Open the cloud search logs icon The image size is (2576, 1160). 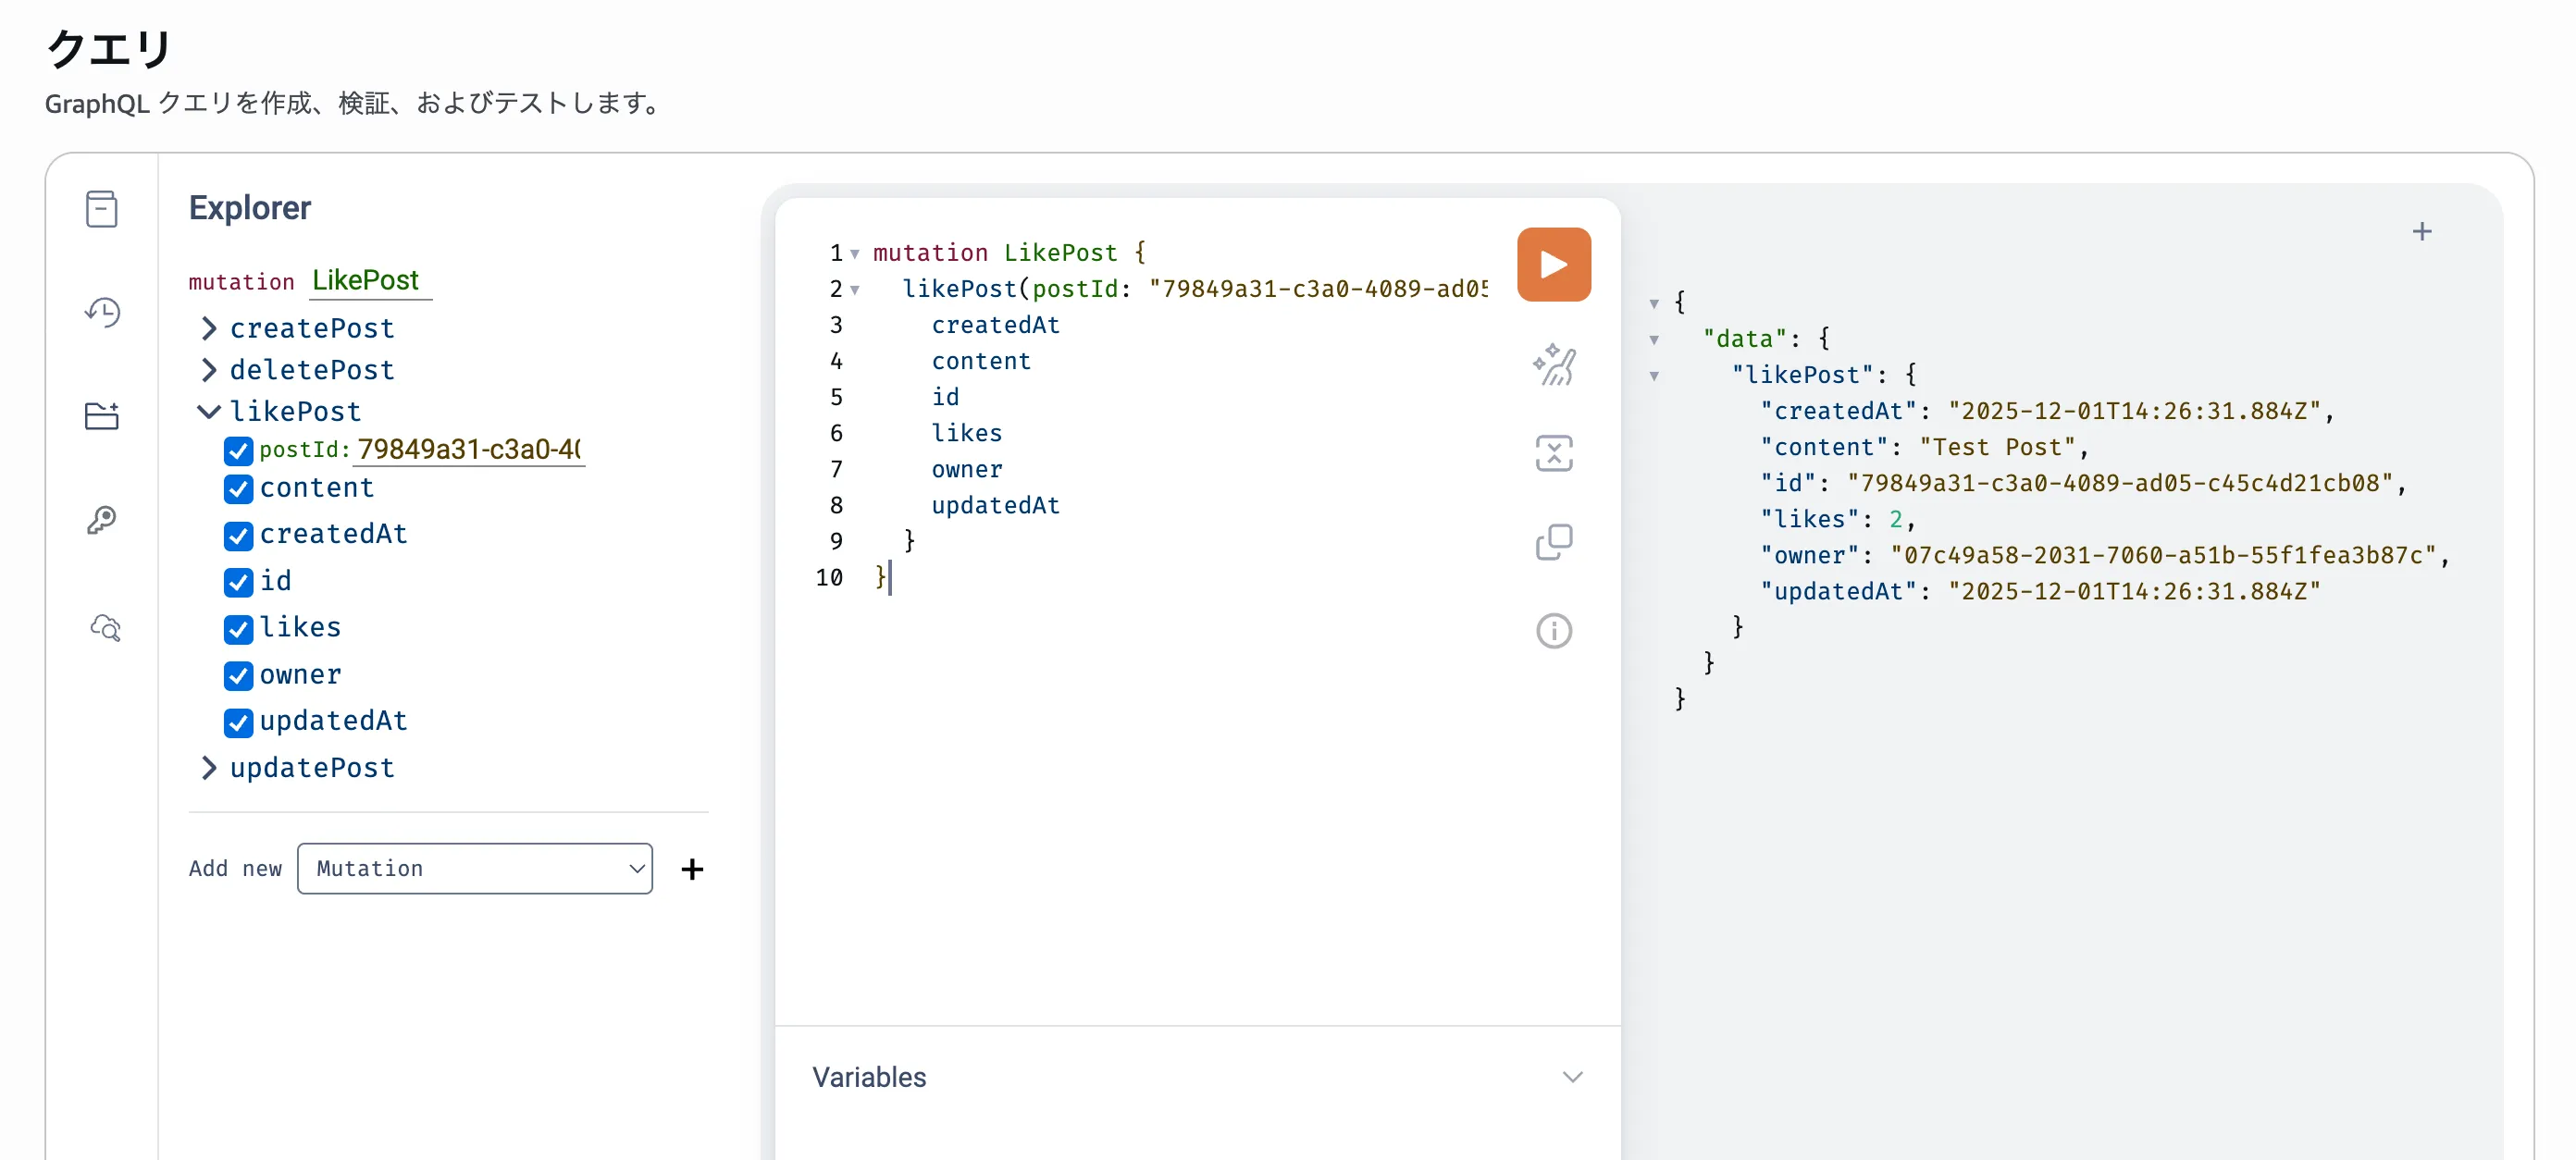[x=104, y=628]
